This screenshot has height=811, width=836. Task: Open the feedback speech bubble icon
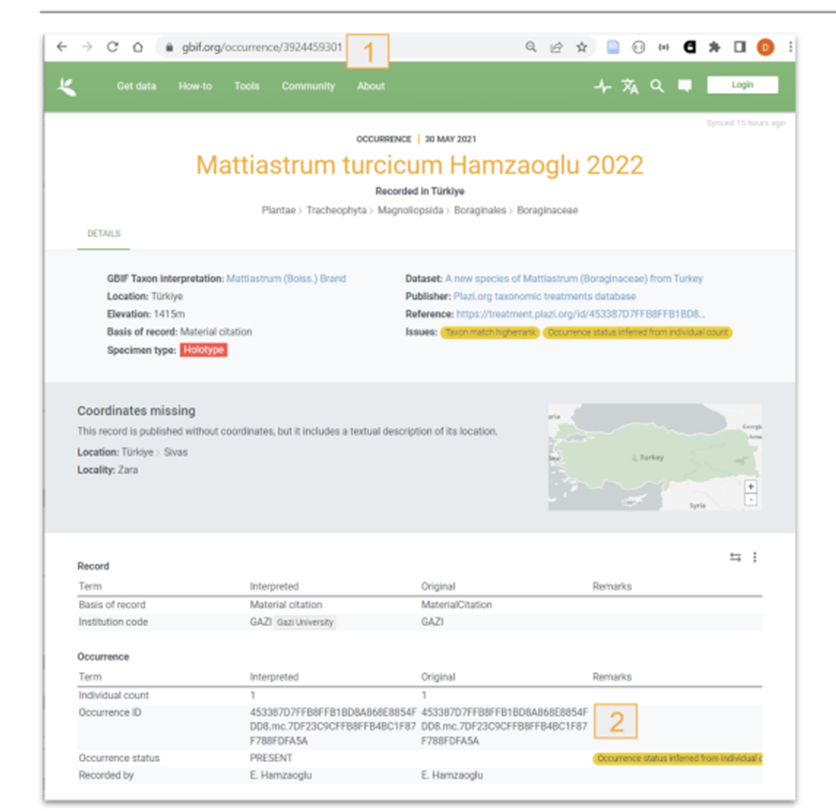685,86
